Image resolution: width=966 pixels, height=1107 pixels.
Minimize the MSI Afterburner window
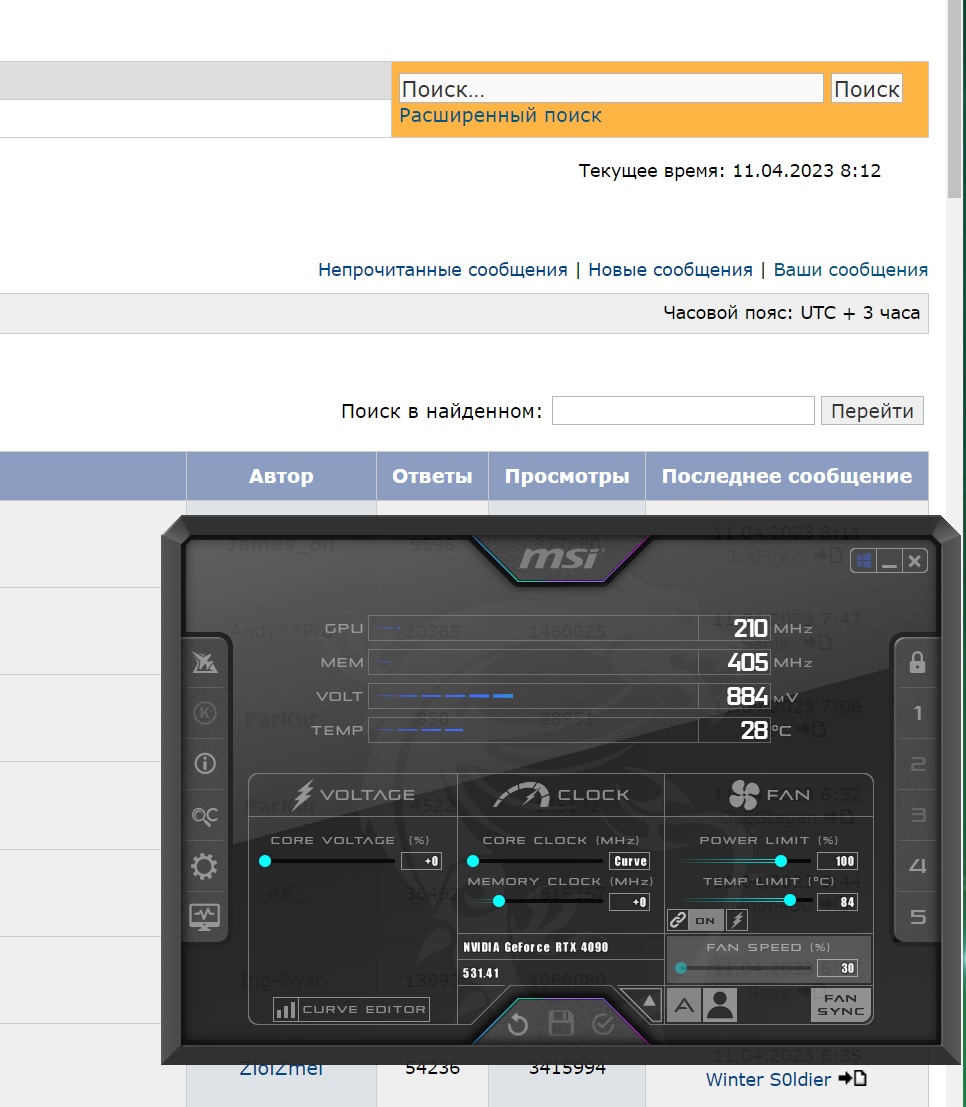point(889,561)
